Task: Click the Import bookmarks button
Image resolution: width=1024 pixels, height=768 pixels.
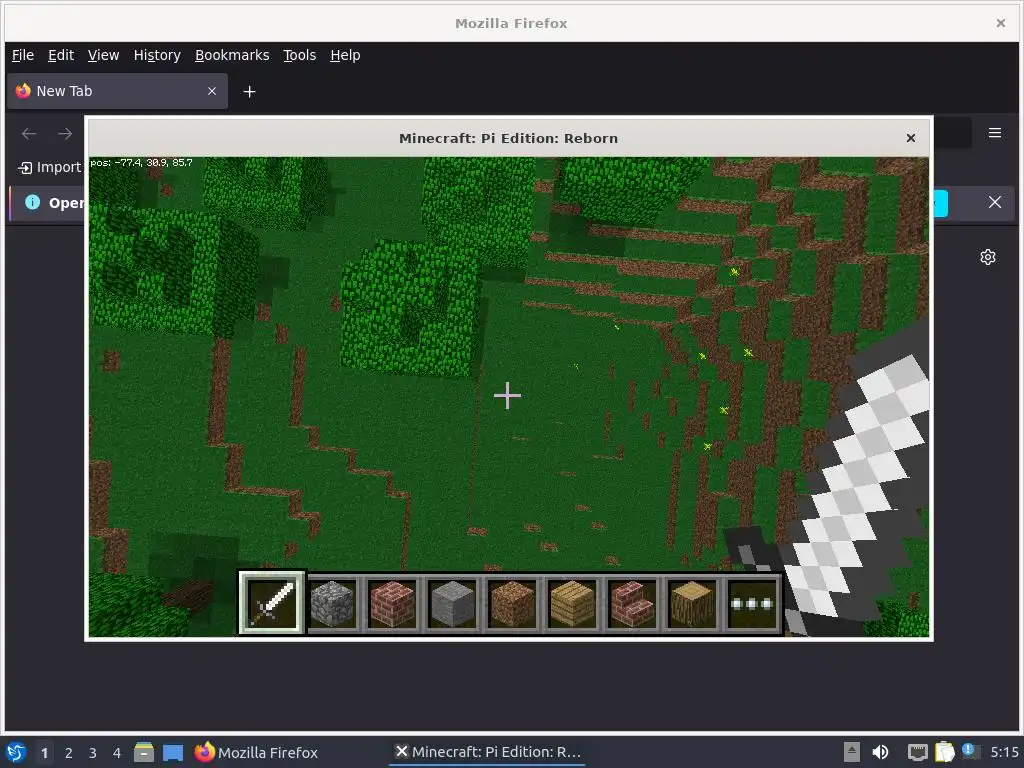Action: pyautogui.click(x=50, y=167)
